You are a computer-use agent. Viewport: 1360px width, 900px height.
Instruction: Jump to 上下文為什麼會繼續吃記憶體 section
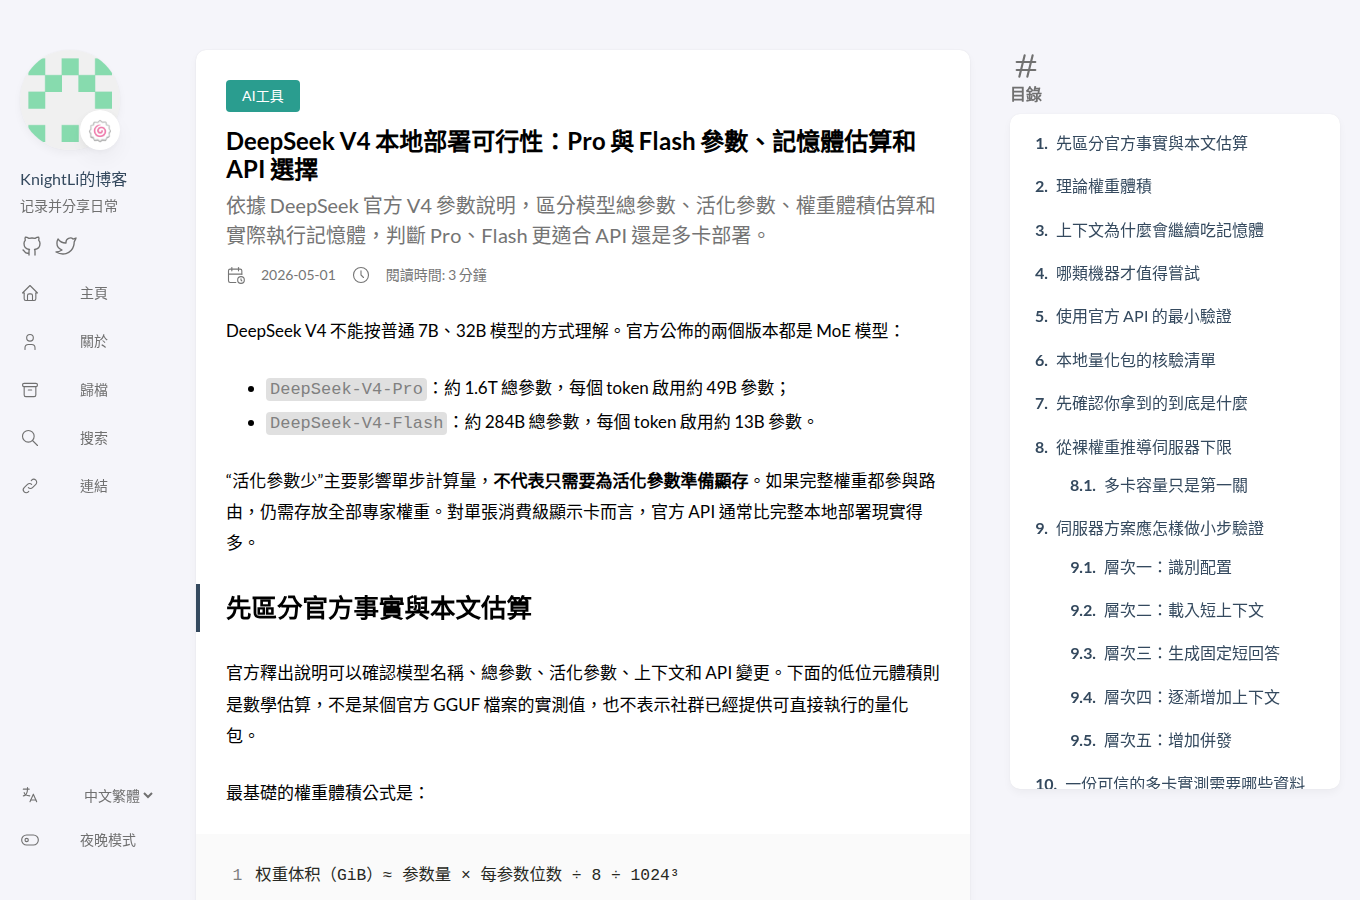[1160, 230]
